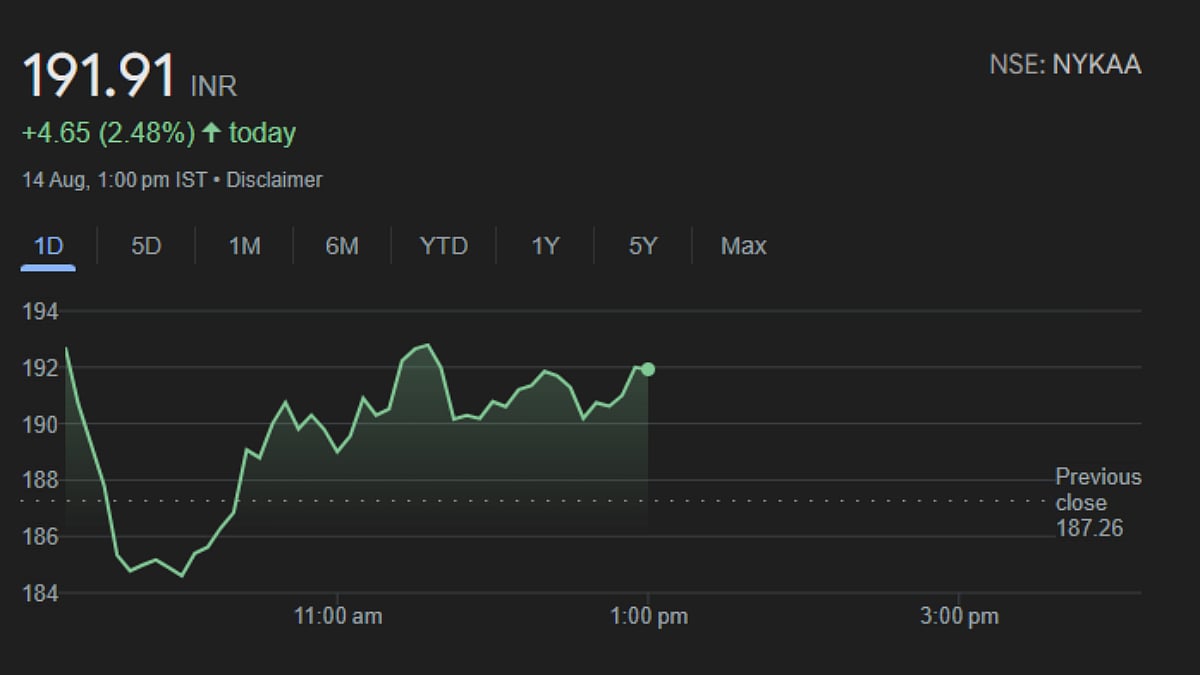Switch to the YTD tab

443,246
